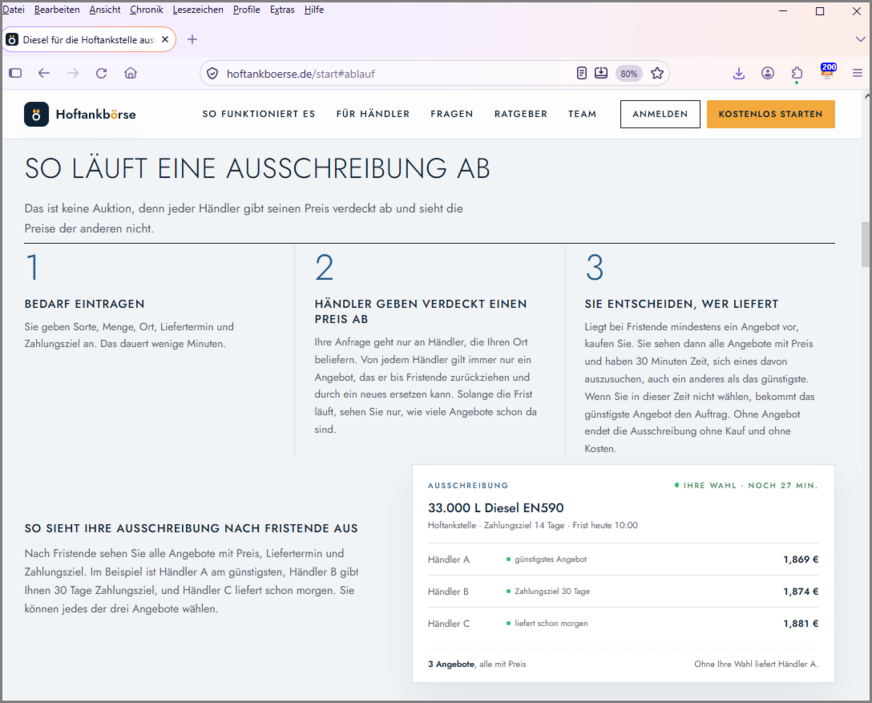Open the FÜR HÄNDLER nav link
The image size is (872, 703).
click(x=373, y=114)
